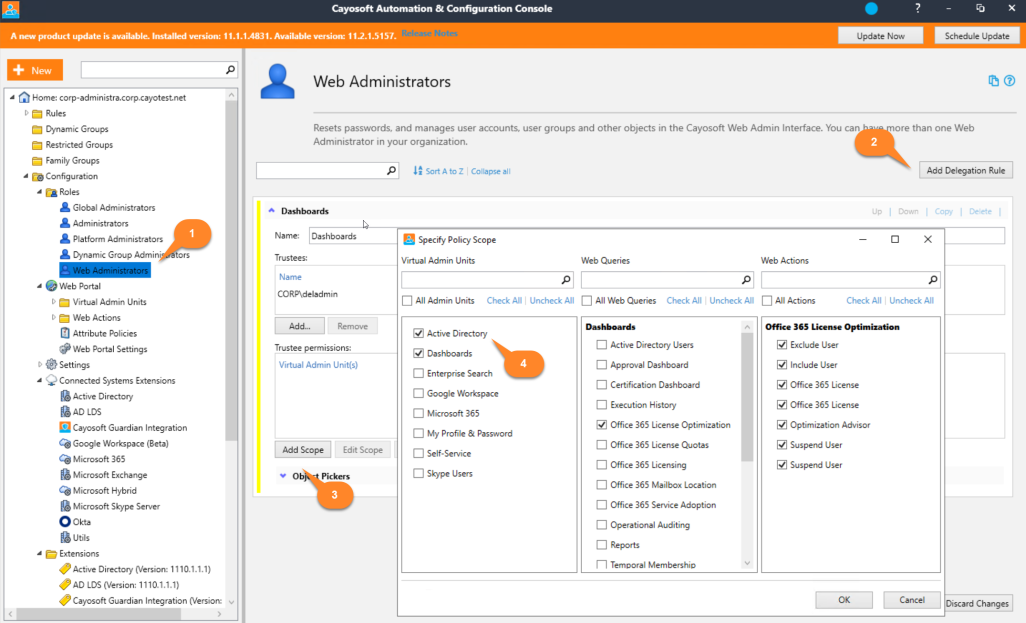The width and height of the screenshot is (1026, 623).
Task: Click the copy icon beside Web Administrators header
Action: (x=993, y=80)
